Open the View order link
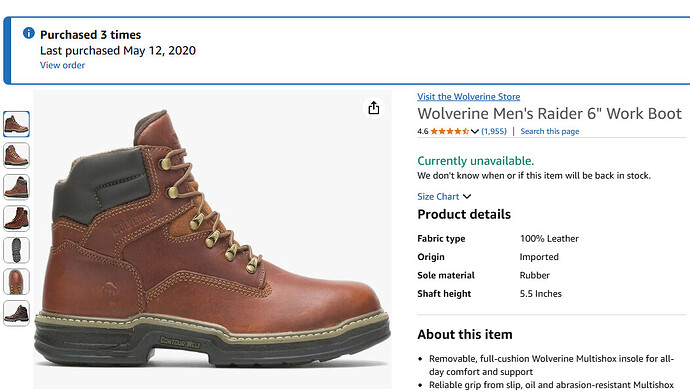690x391 pixels. click(x=62, y=65)
